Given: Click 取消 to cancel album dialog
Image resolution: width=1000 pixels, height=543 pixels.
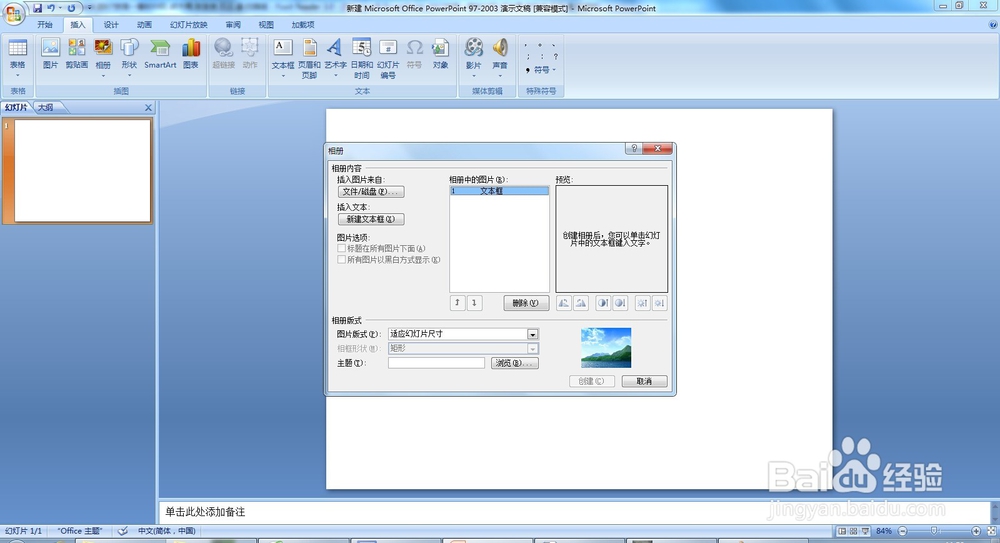Looking at the screenshot, I should coord(644,381).
